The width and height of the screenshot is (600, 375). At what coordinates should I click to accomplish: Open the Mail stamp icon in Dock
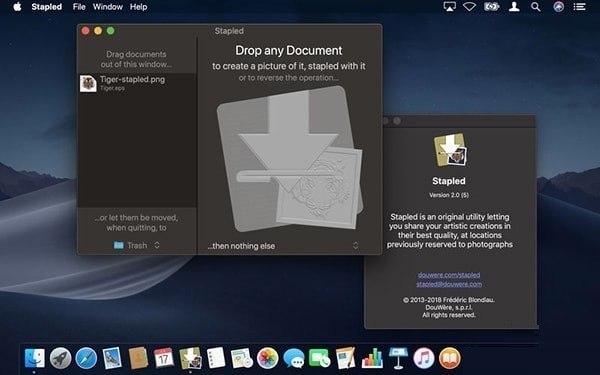tap(112, 358)
